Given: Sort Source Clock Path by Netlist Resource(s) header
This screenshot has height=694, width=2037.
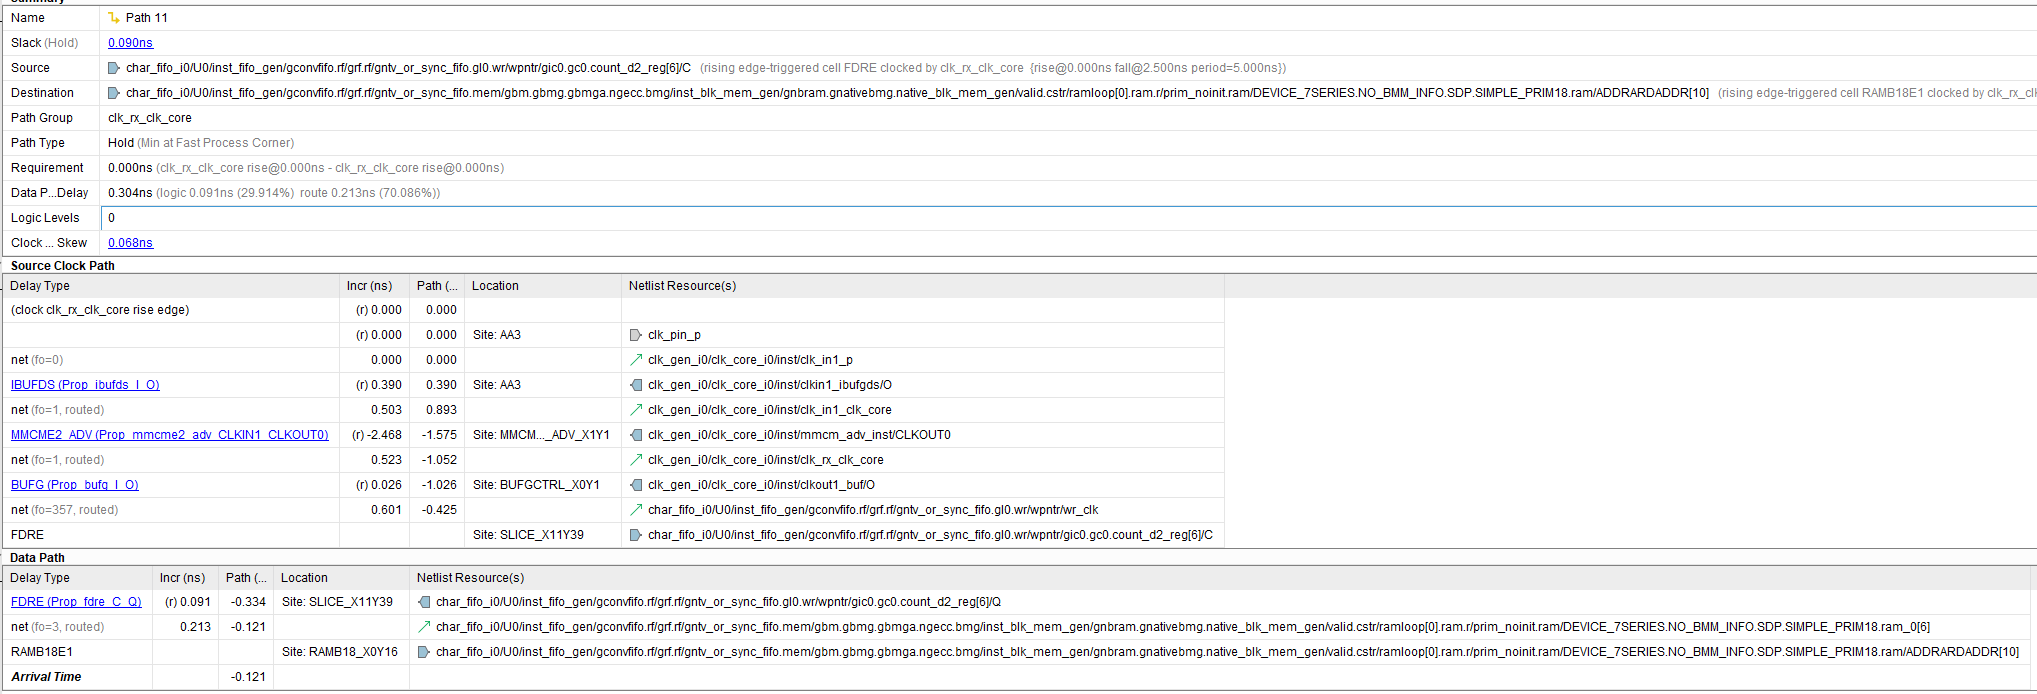Looking at the screenshot, I should click(x=923, y=286).
